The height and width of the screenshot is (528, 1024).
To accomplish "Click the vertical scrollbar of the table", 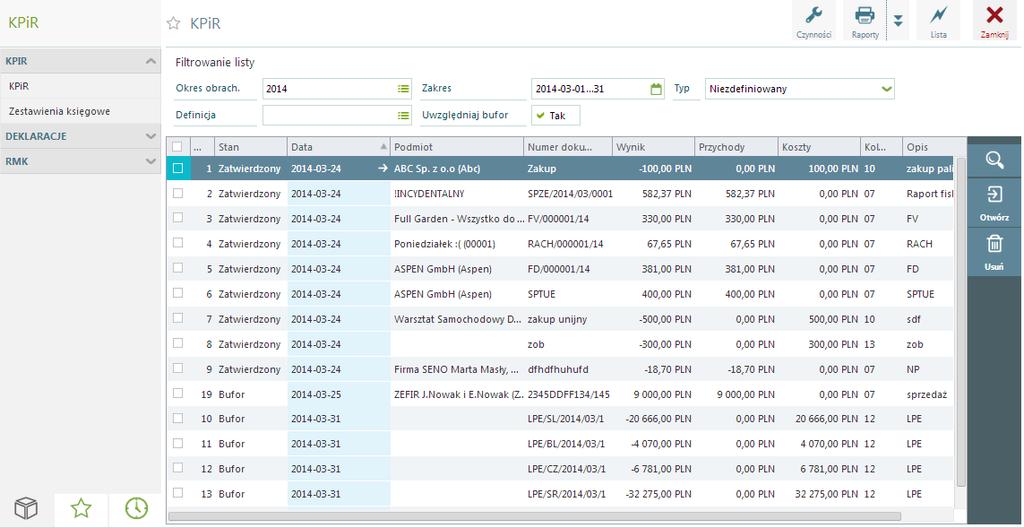I will (x=961, y=322).
